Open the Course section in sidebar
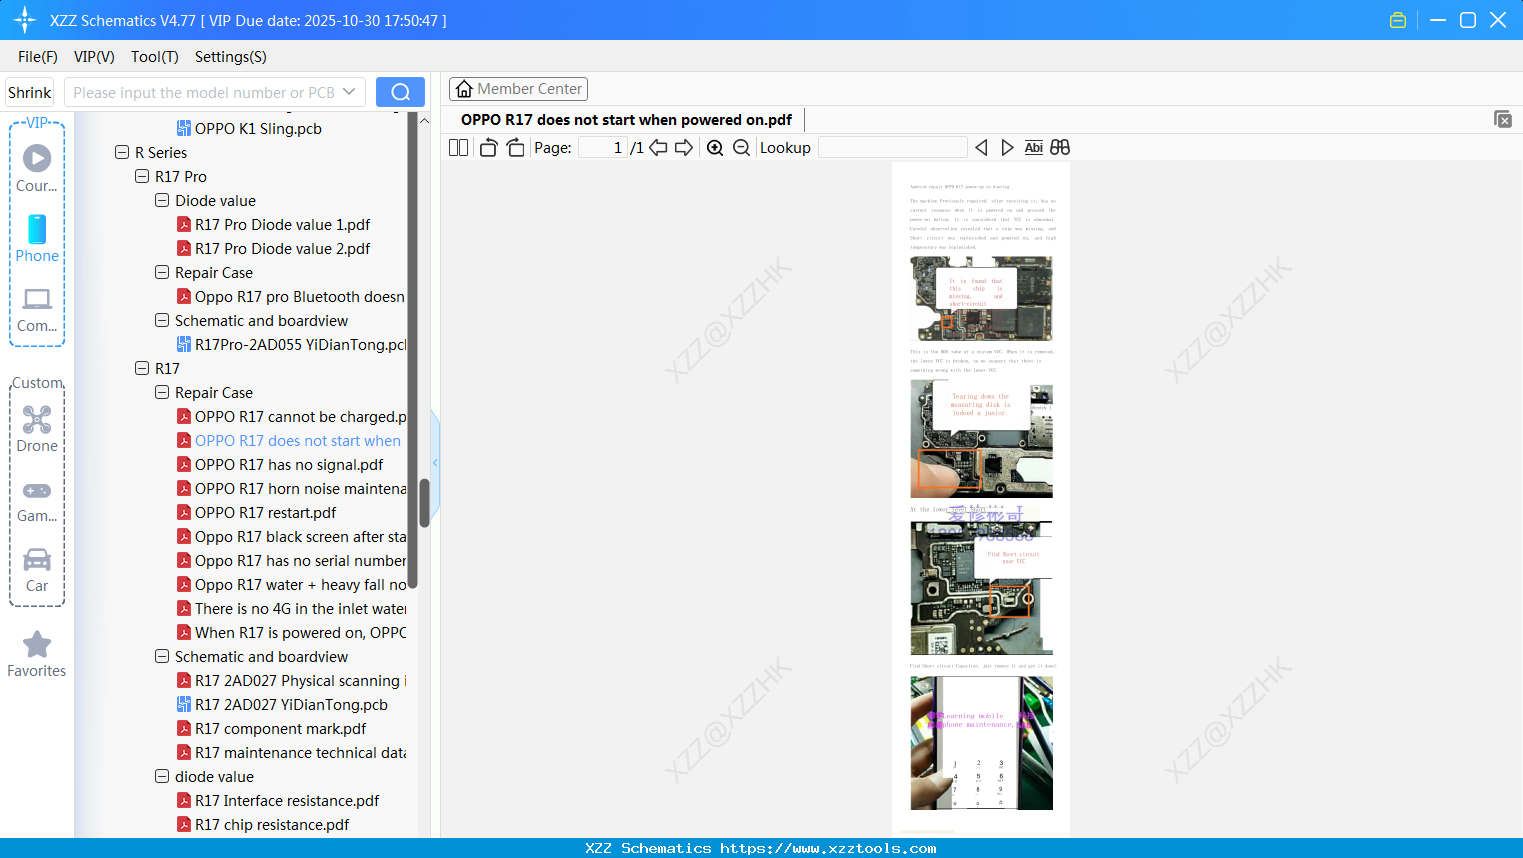Image resolution: width=1523 pixels, height=858 pixels. click(x=37, y=168)
